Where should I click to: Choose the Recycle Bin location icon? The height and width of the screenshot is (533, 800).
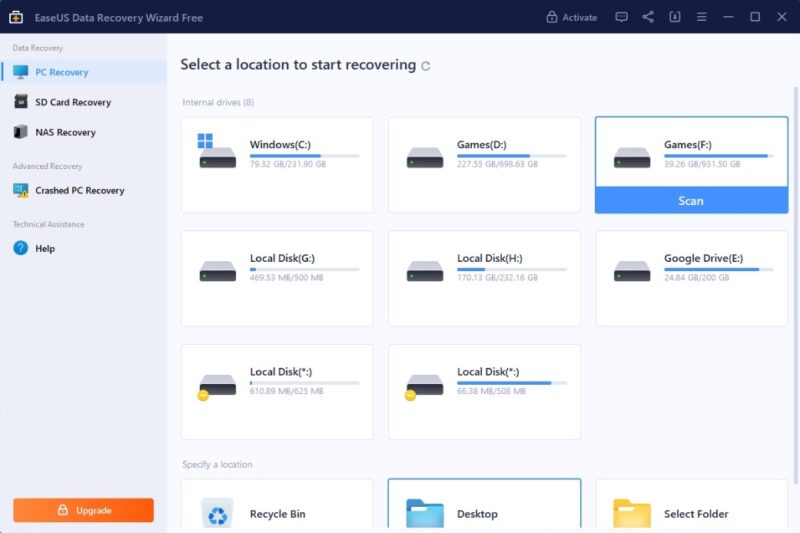pyautogui.click(x=217, y=513)
